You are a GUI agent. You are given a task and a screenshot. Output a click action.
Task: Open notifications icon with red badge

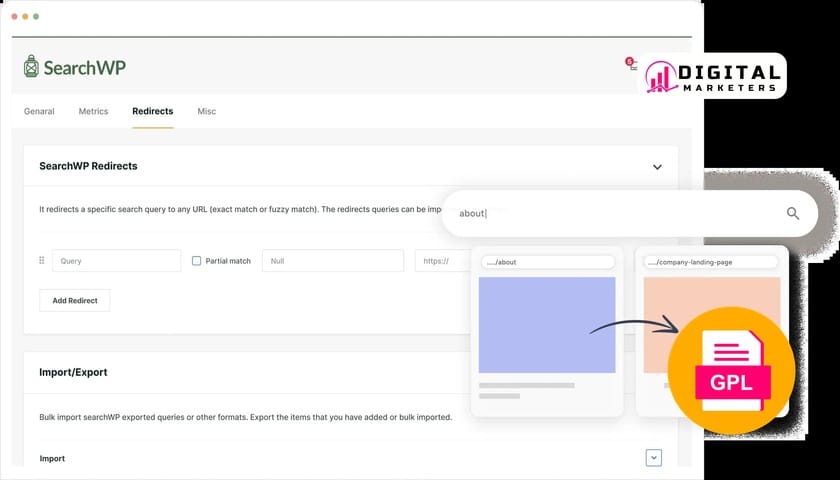[x=630, y=64]
